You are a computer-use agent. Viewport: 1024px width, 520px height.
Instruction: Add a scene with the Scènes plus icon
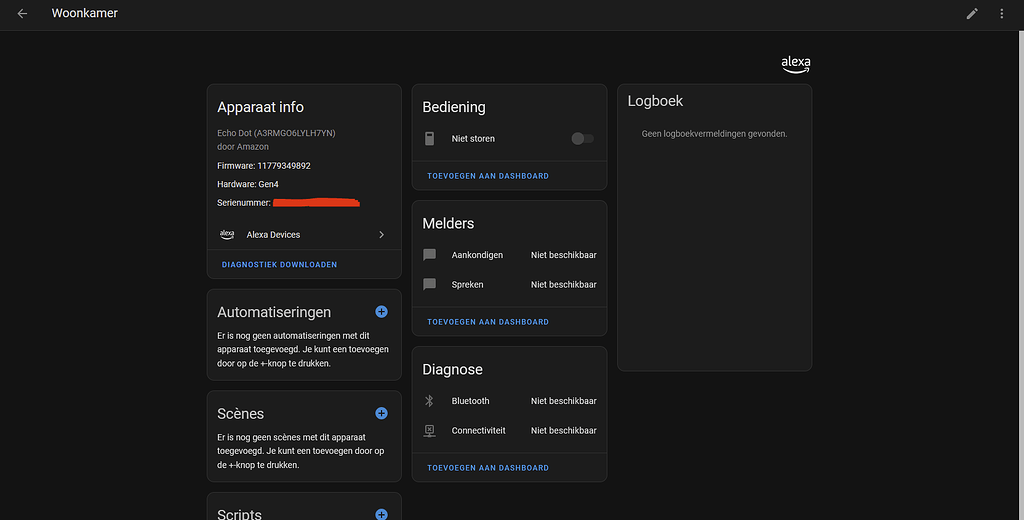click(381, 413)
